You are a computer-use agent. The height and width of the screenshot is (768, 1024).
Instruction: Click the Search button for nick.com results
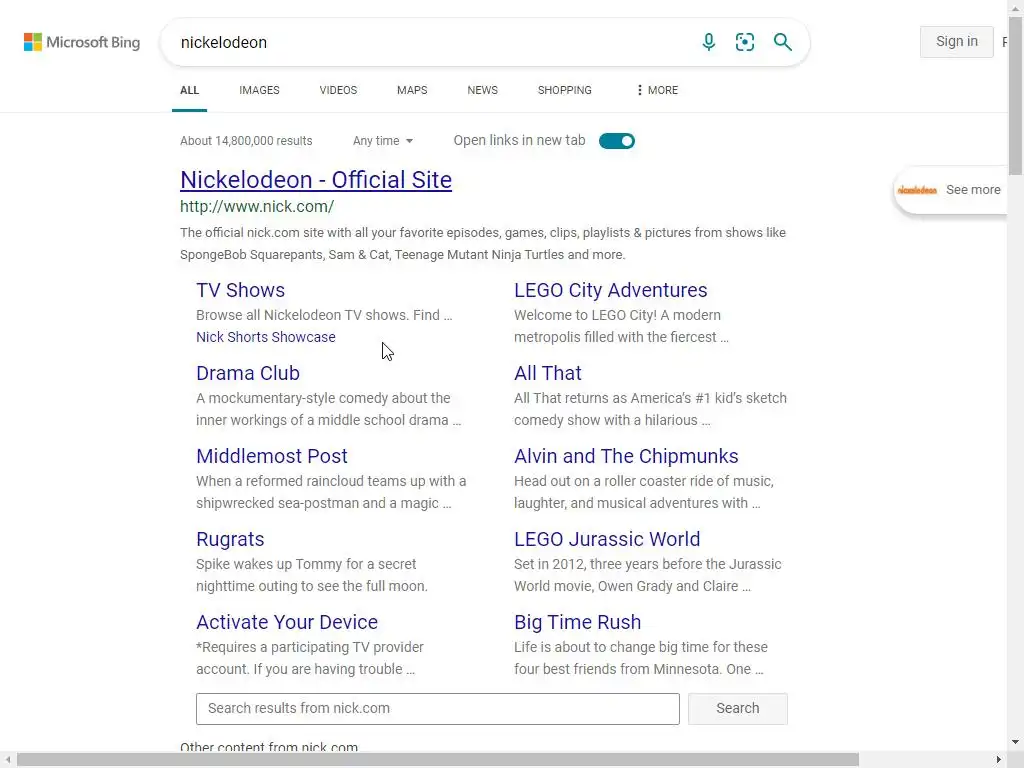tap(737, 709)
